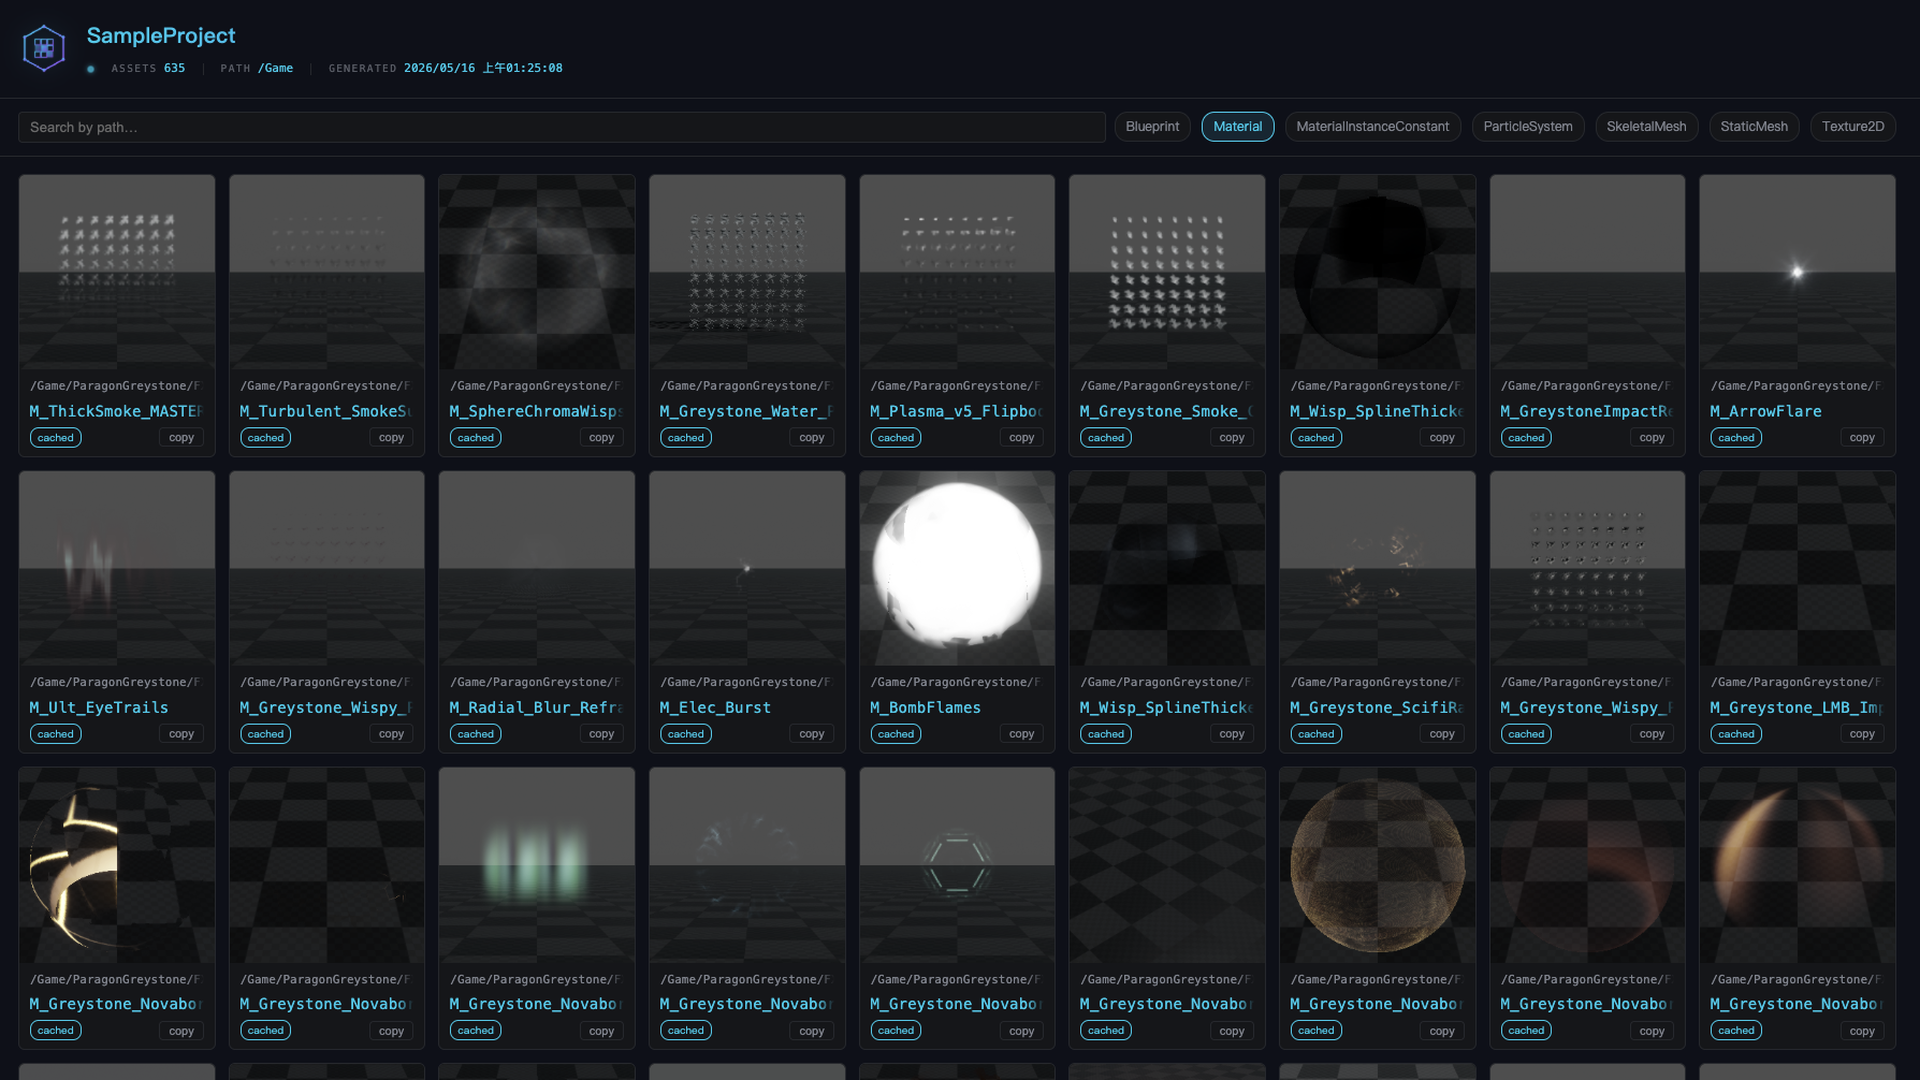This screenshot has width=1920, height=1080.
Task: Copy path of M_Greystone_LMB_Imp material
Action: 1862,733
